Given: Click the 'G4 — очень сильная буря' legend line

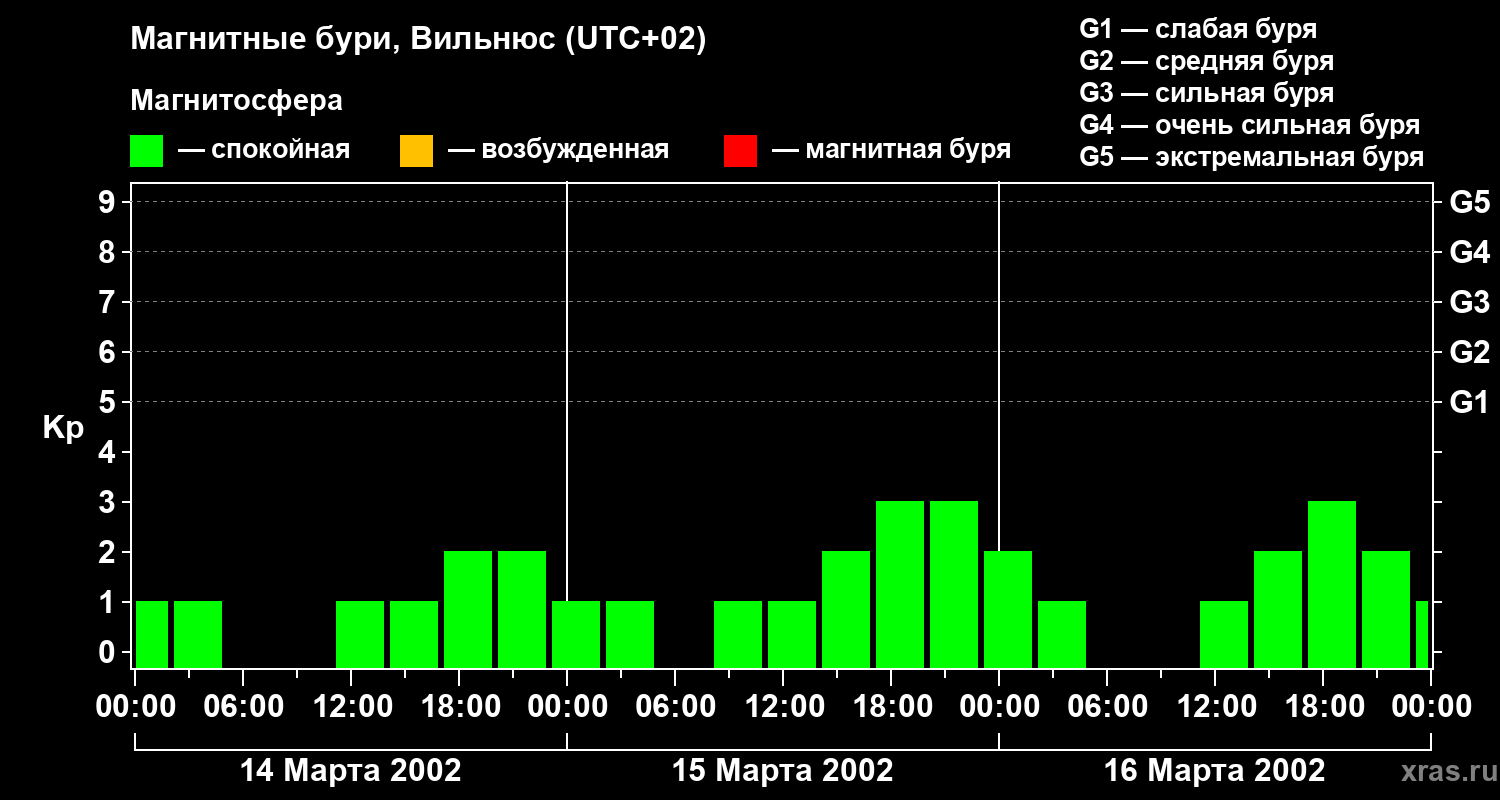Looking at the screenshot, I should click(x=1250, y=125).
